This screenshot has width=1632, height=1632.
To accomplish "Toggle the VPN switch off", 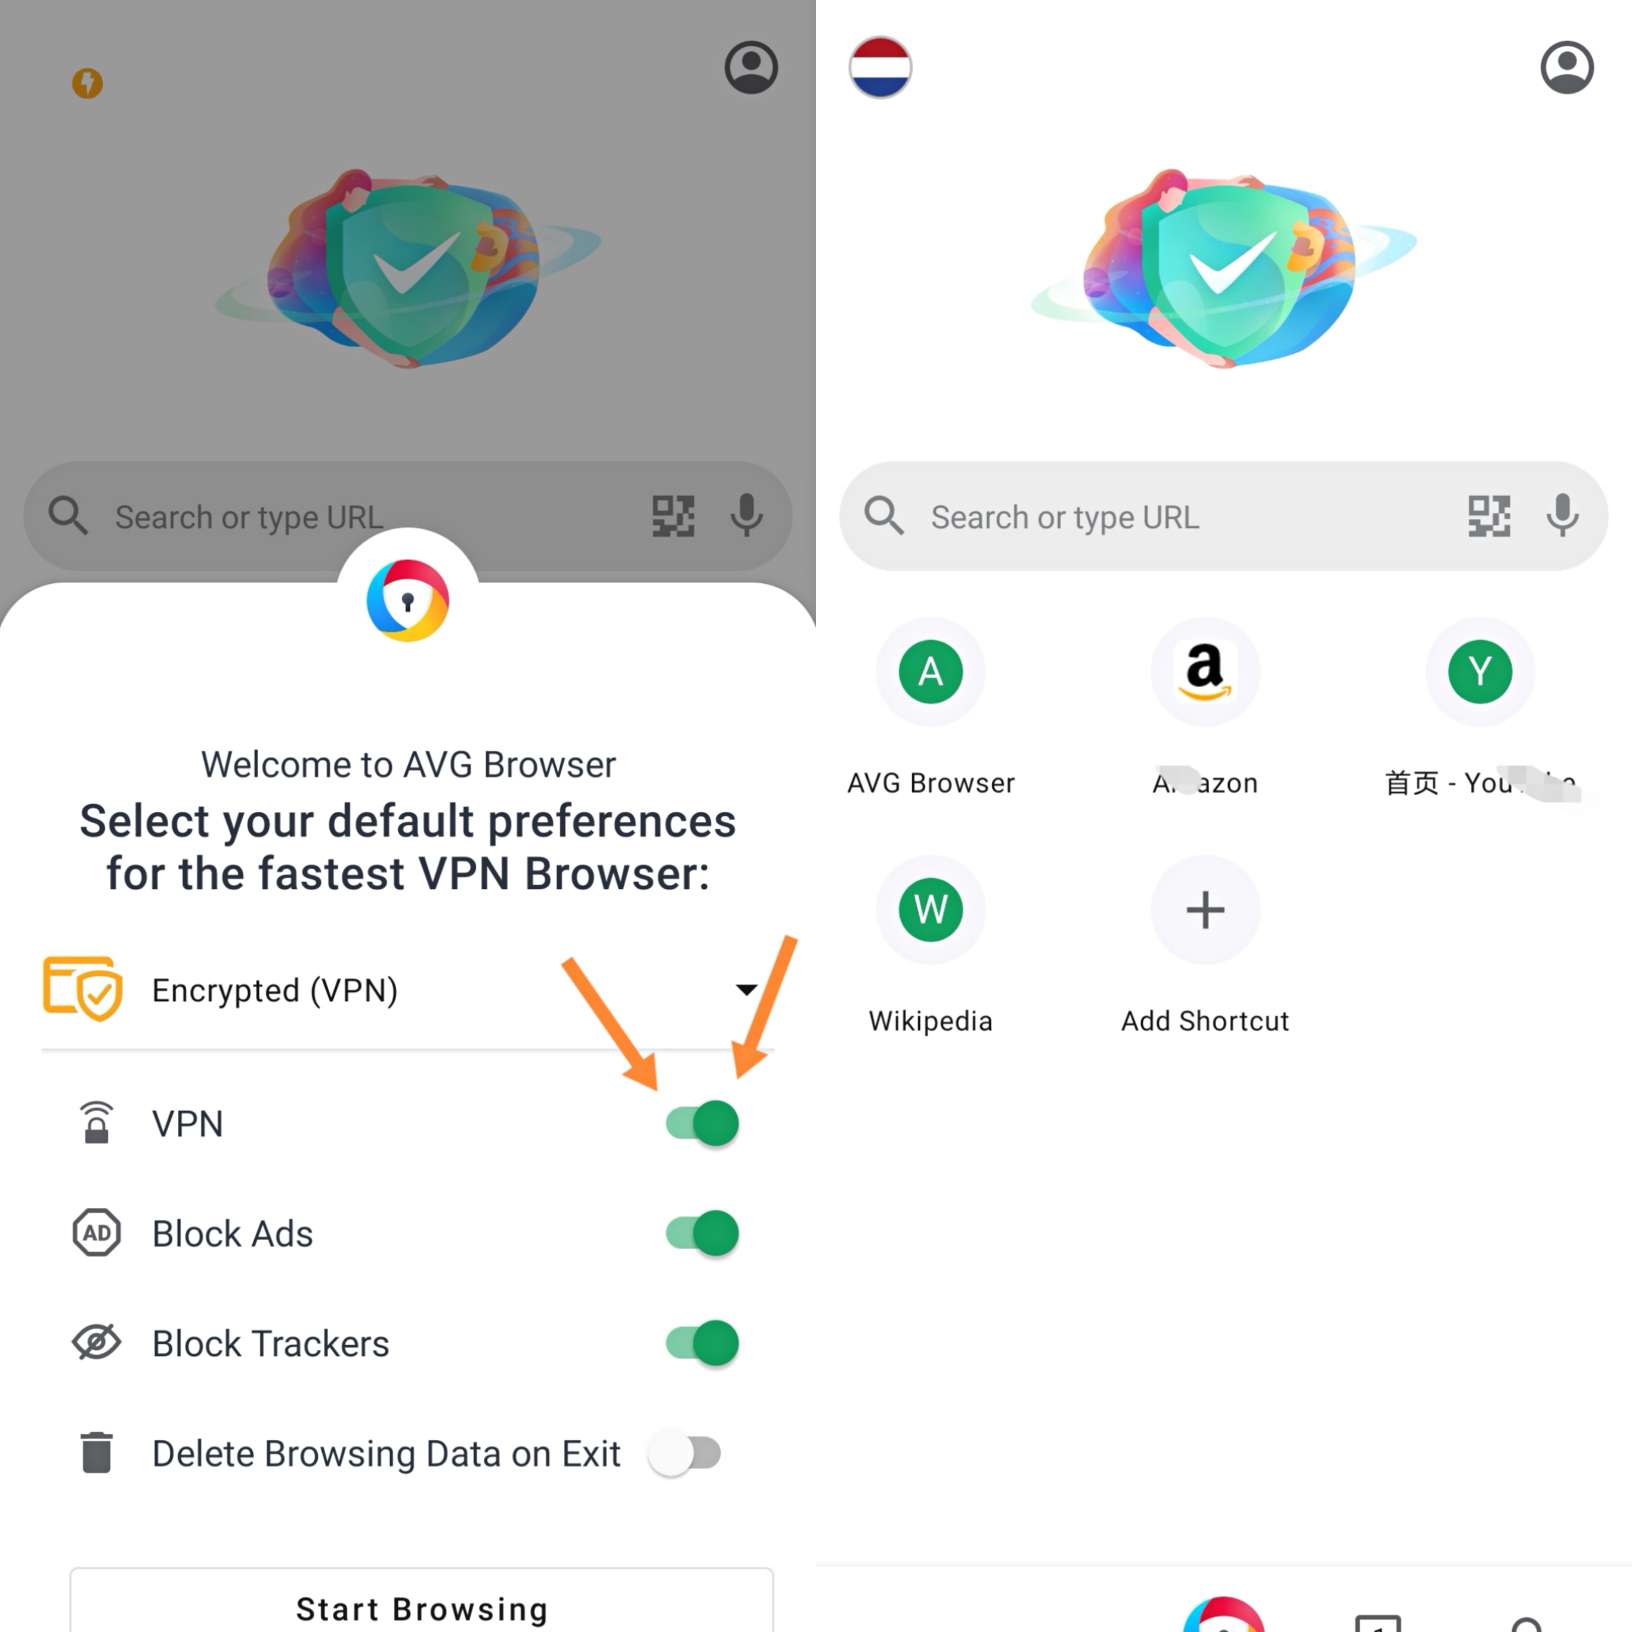I will tap(702, 1123).
